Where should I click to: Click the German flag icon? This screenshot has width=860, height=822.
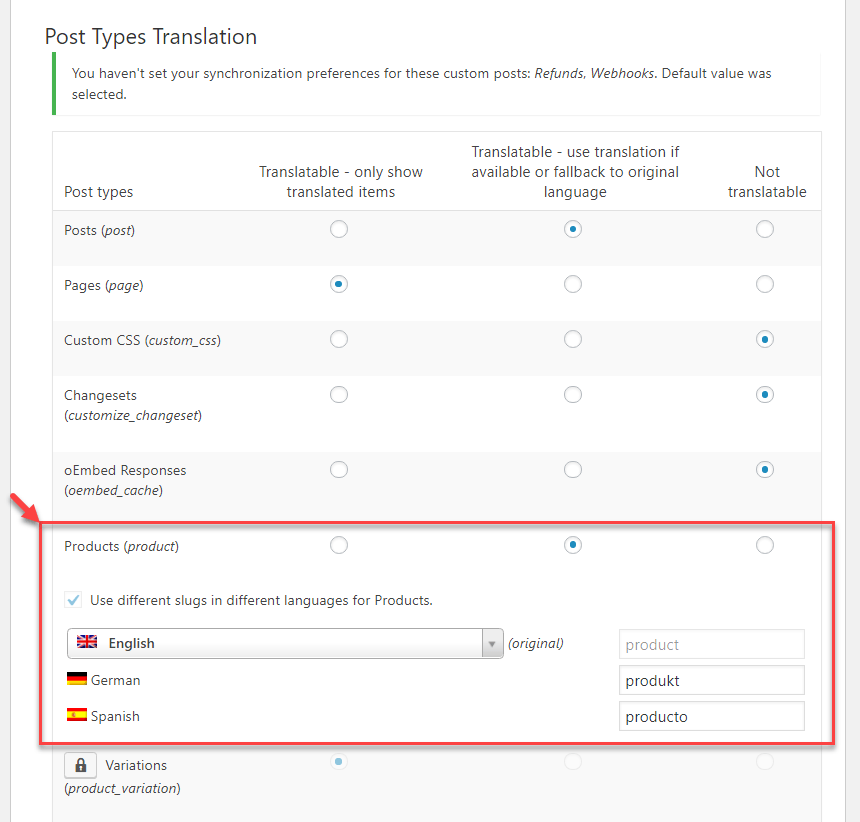tap(76, 679)
